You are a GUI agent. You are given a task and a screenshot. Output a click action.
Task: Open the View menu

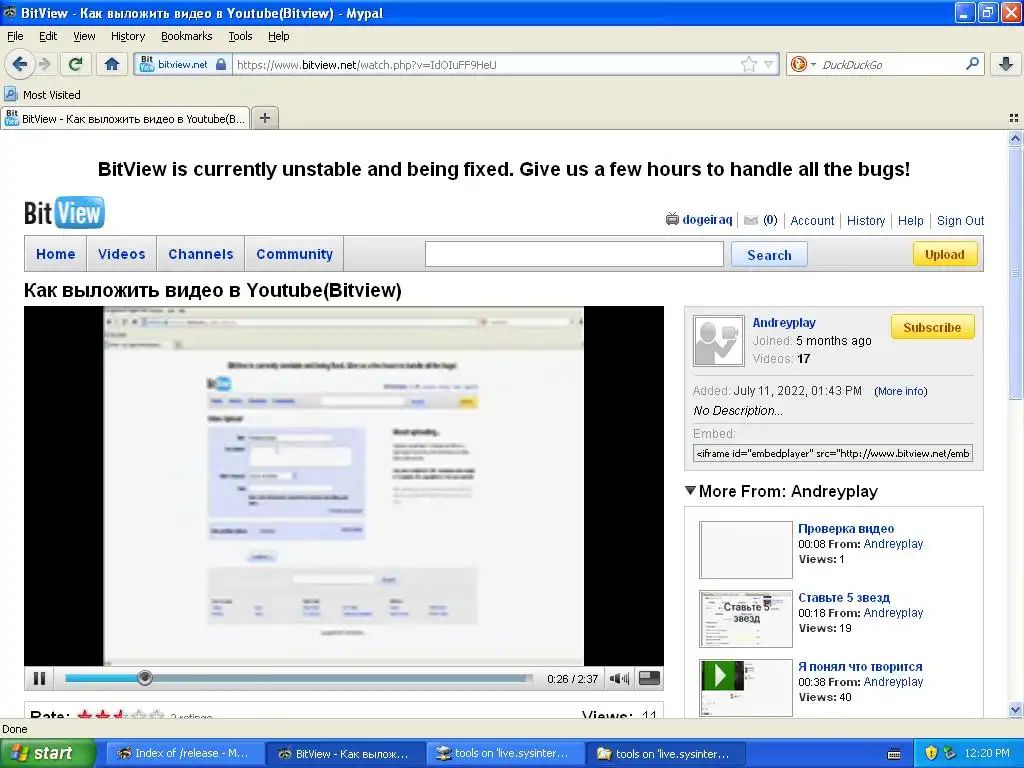pos(84,36)
